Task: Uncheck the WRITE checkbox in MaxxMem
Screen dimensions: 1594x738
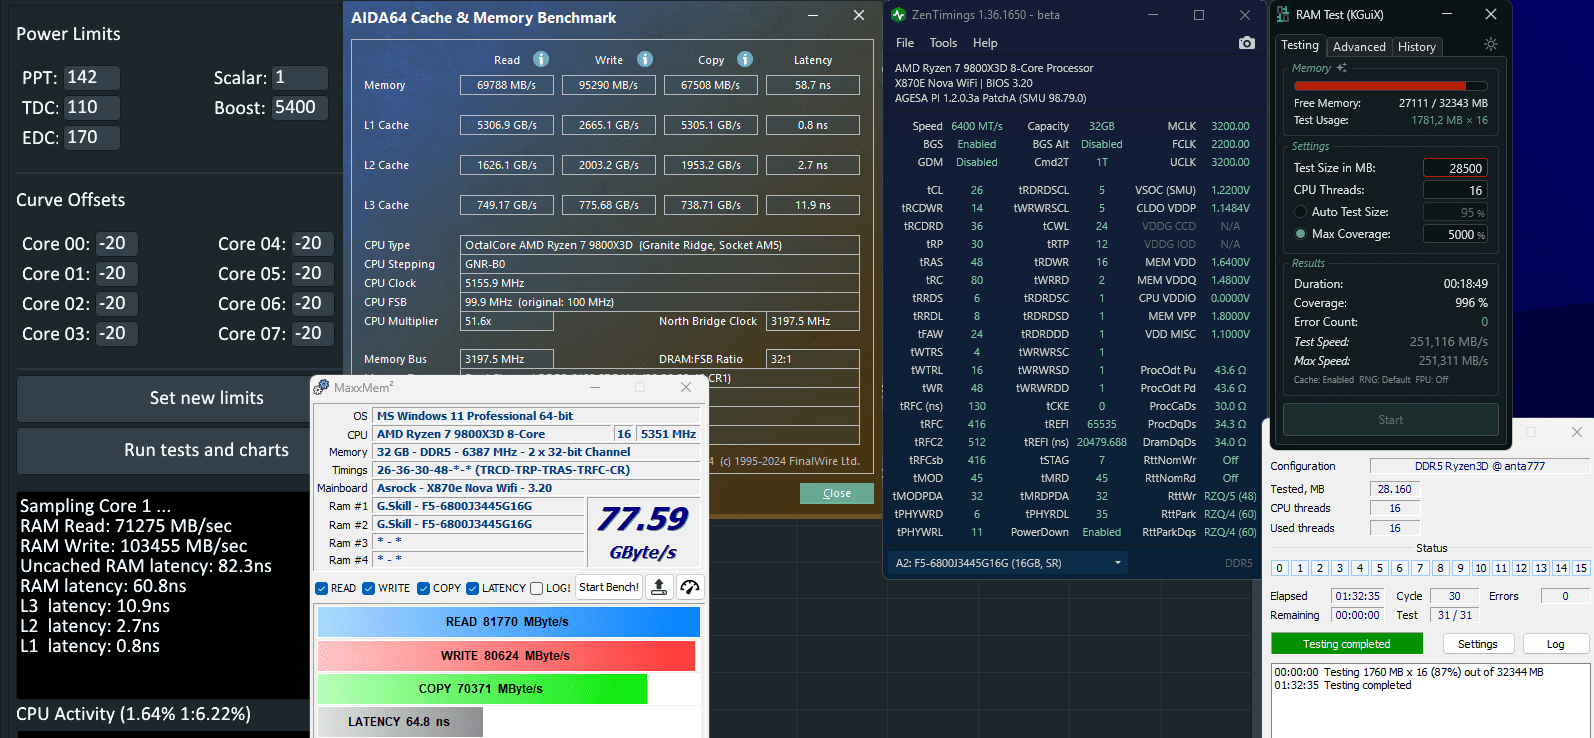Action: point(369,588)
